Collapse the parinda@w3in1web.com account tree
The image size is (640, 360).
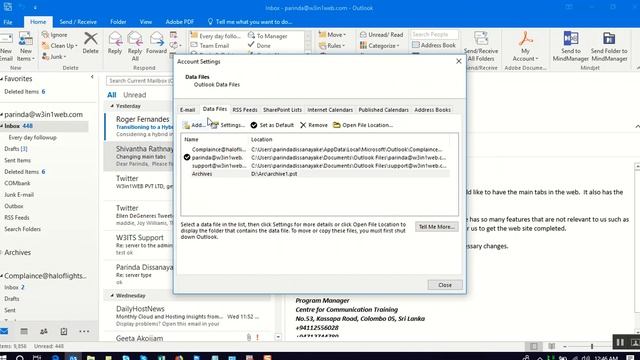tap(2, 115)
